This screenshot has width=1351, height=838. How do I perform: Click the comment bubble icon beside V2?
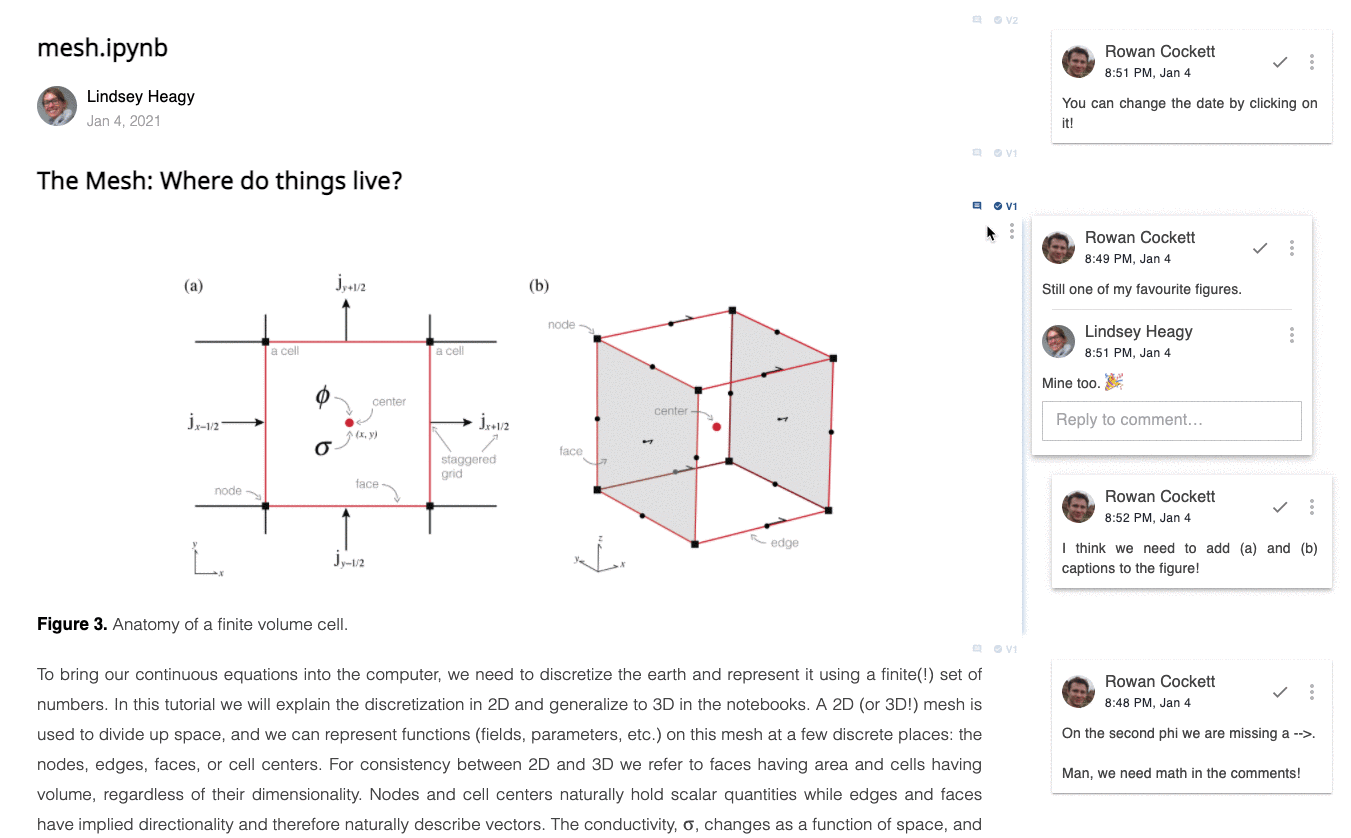coord(976,19)
